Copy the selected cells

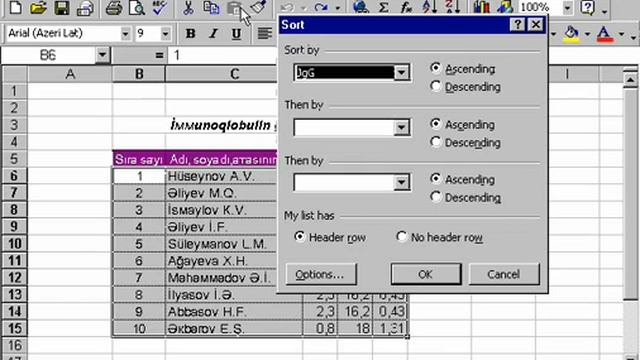click(x=211, y=7)
